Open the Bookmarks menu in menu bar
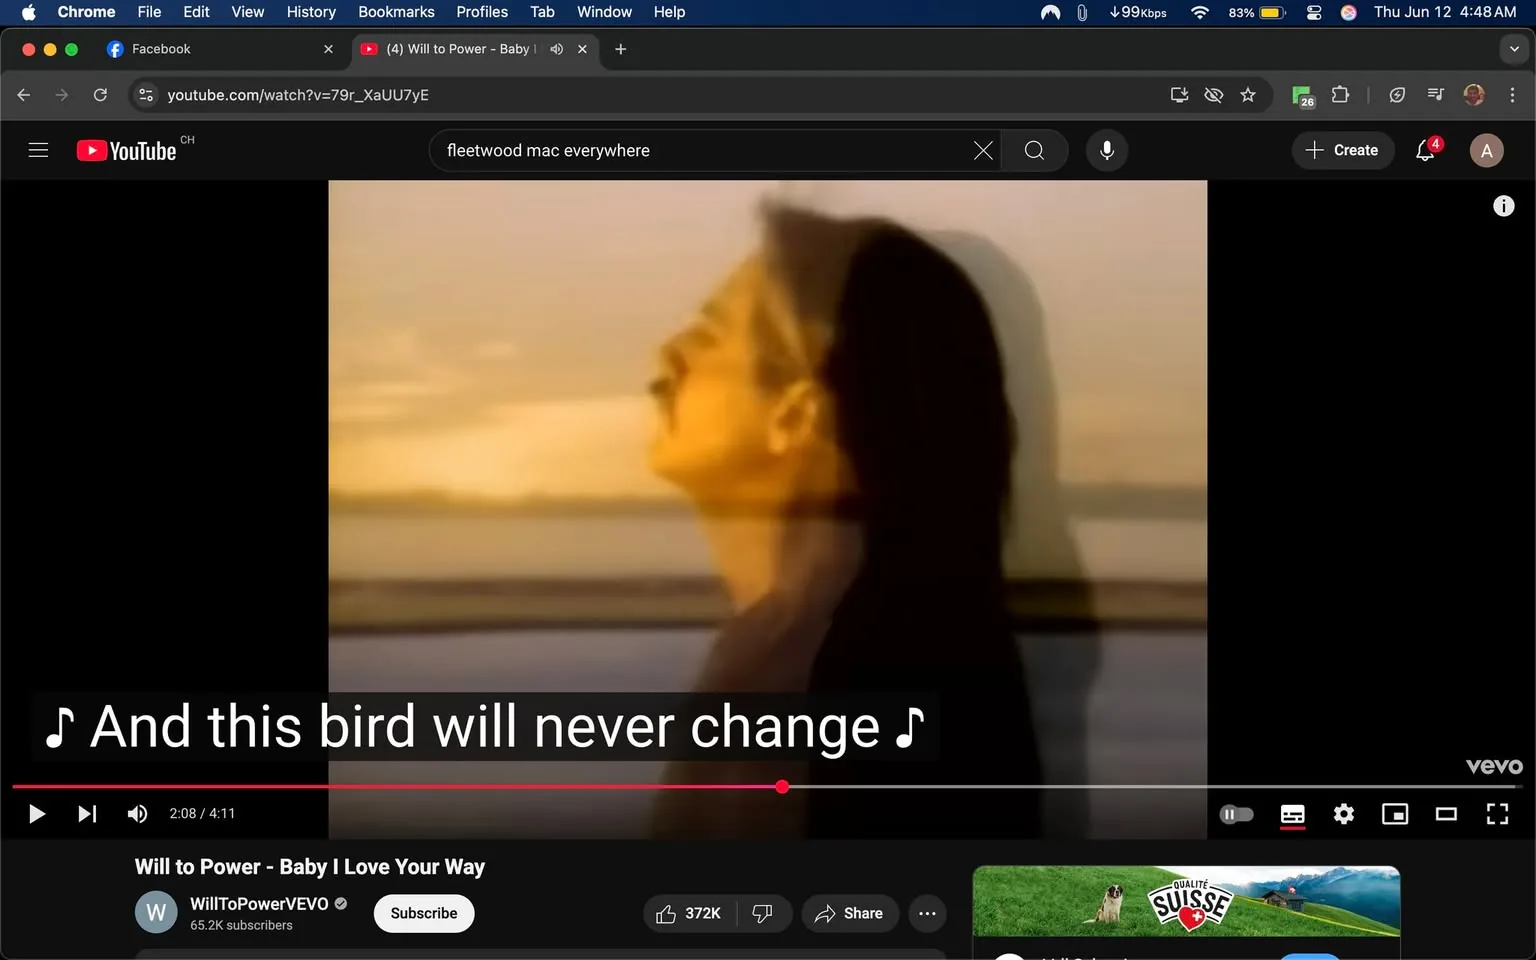1536x960 pixels. click(x=396, y=12)
